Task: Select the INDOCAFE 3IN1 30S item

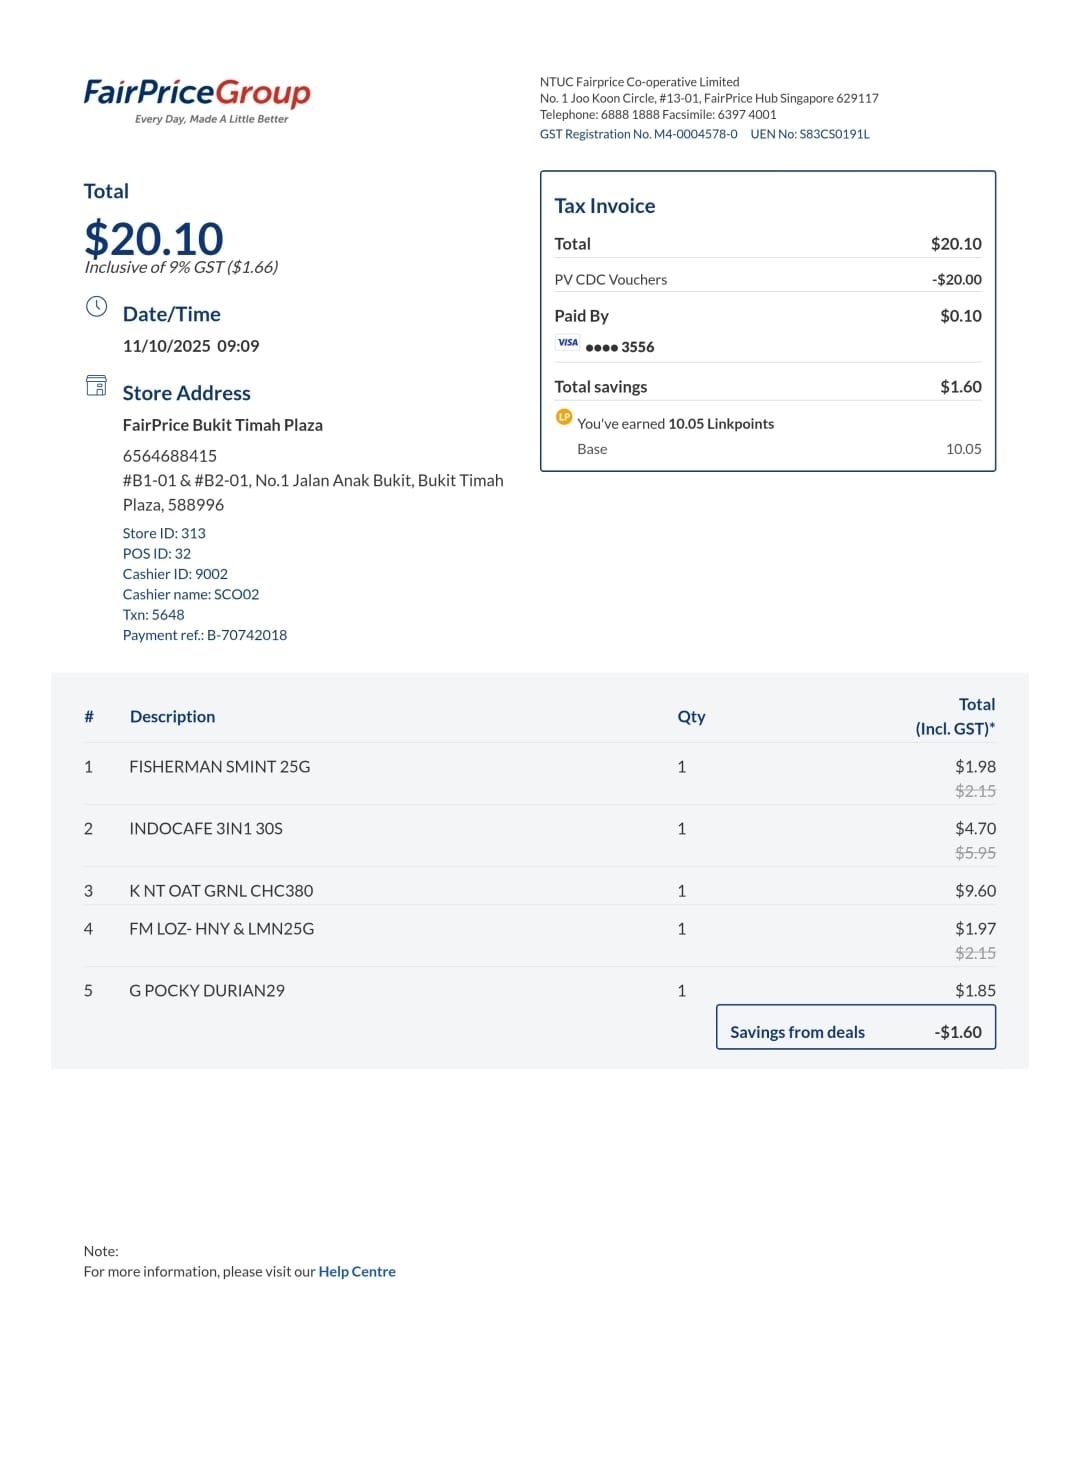Action: [x=206, y=829]
